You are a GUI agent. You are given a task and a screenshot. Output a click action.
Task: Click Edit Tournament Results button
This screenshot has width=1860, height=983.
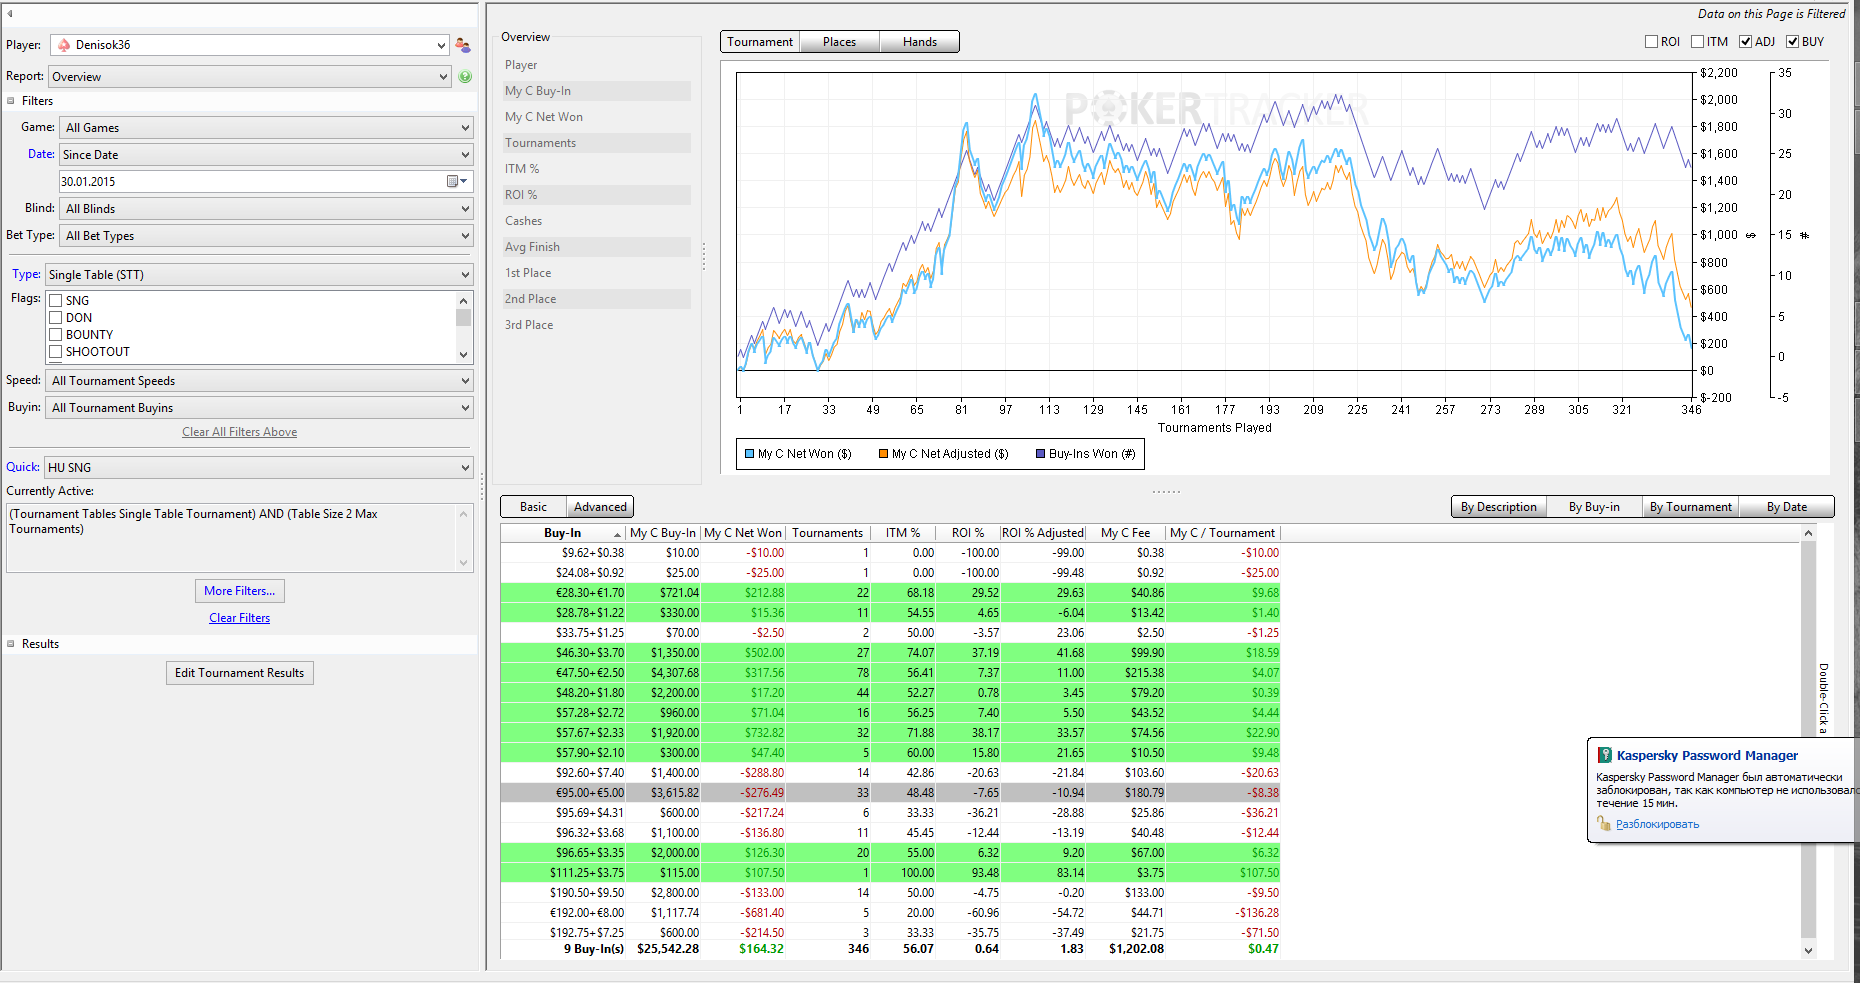click(x=240, y=673)
